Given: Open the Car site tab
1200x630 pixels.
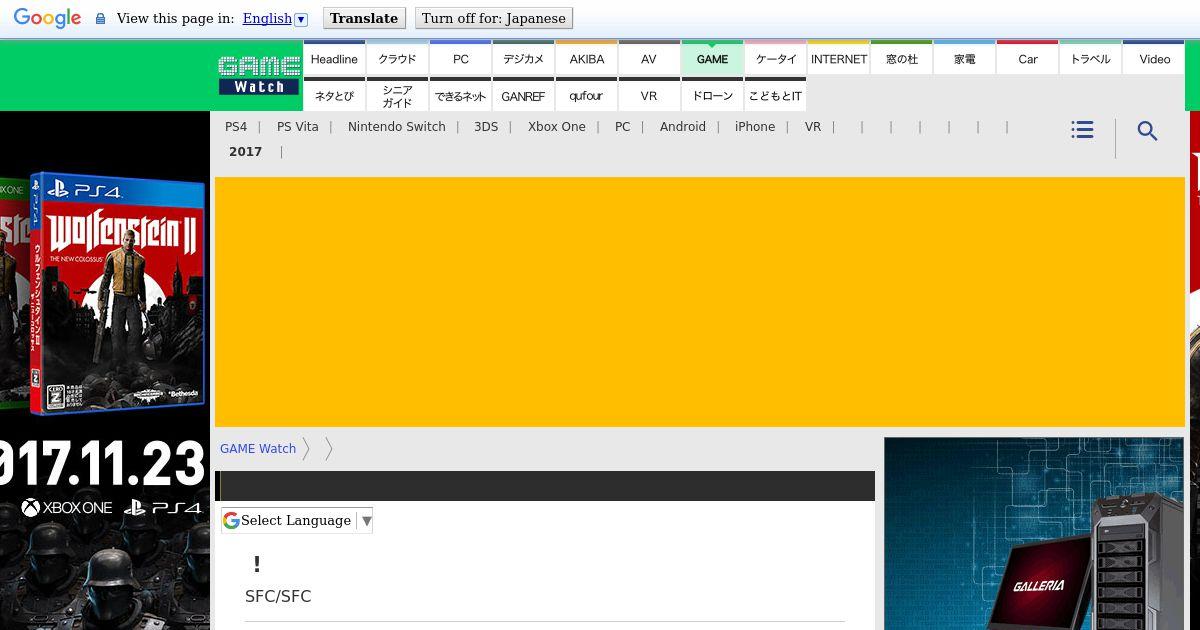Looking at the screenshot, I should click(1027, 58).
